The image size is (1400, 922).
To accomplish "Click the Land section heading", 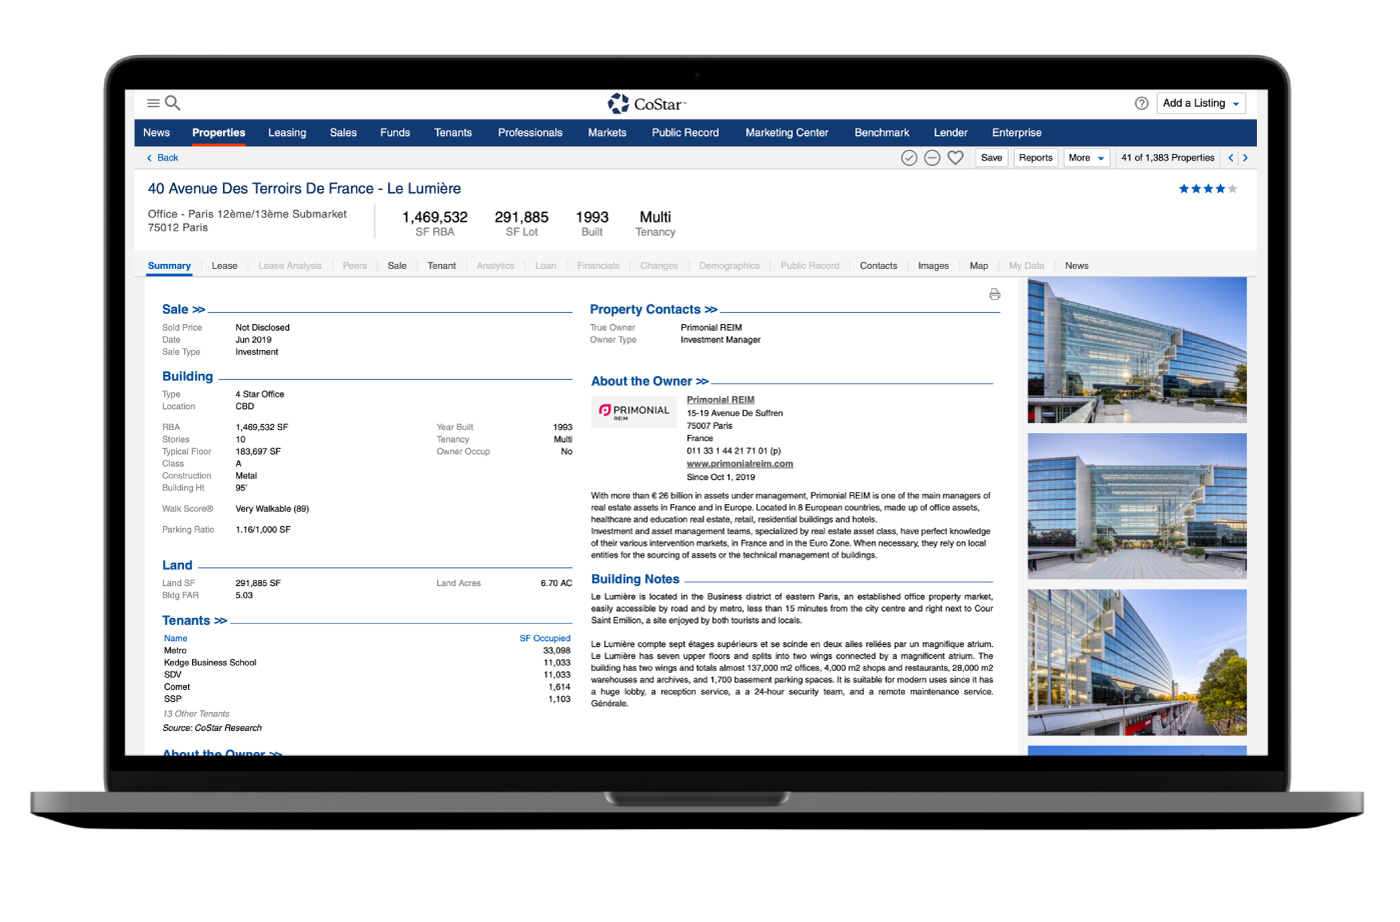I will coord(177,566).
